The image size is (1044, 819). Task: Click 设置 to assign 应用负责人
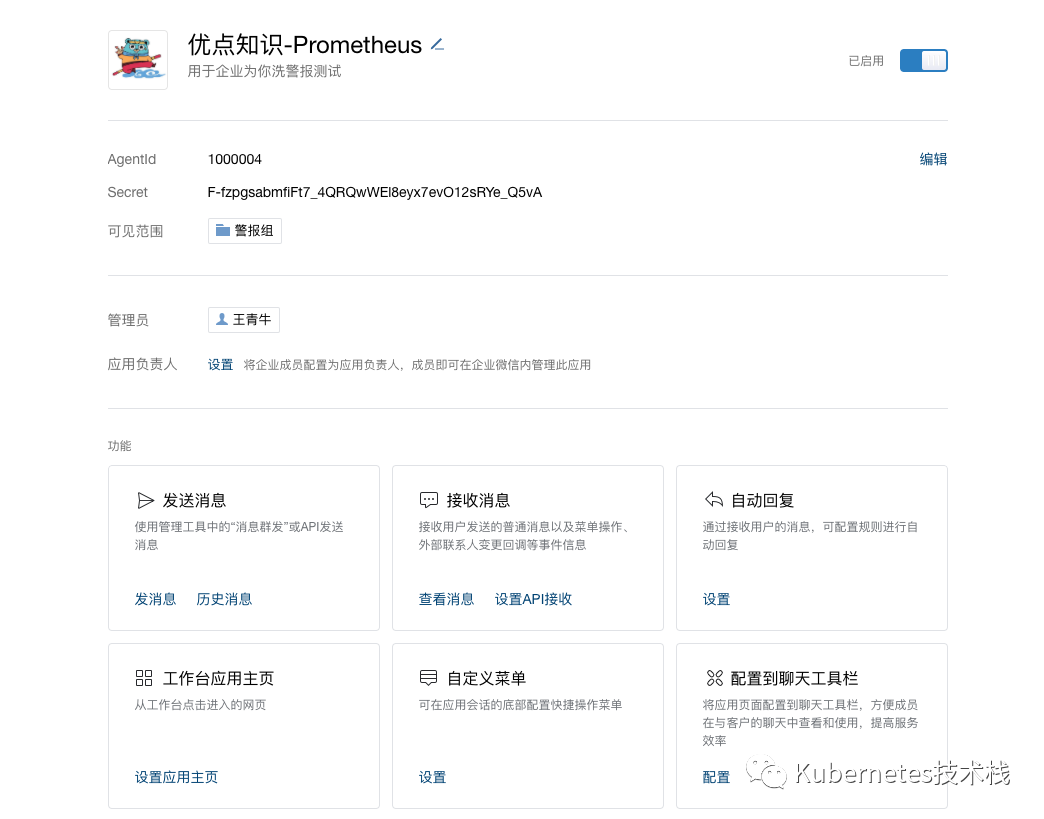[220, 364]
